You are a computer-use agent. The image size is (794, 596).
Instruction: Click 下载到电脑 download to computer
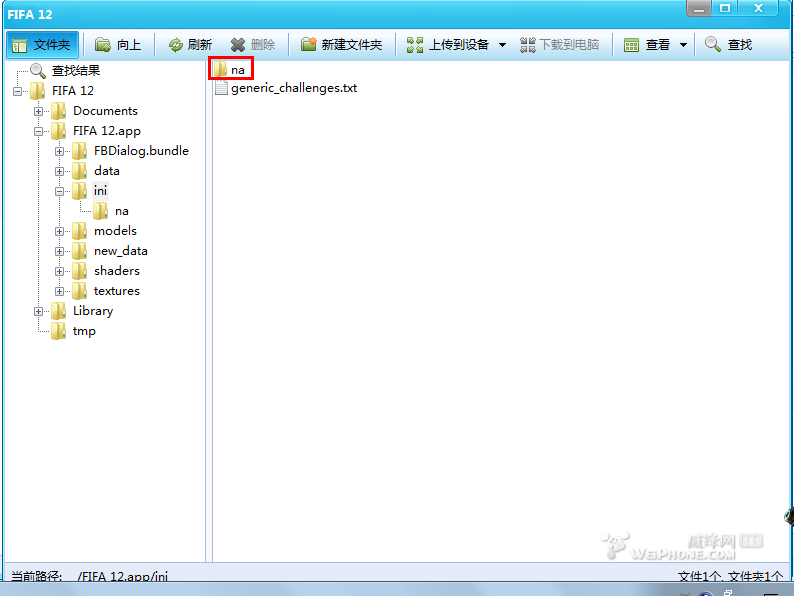click(x=560, y=45)
